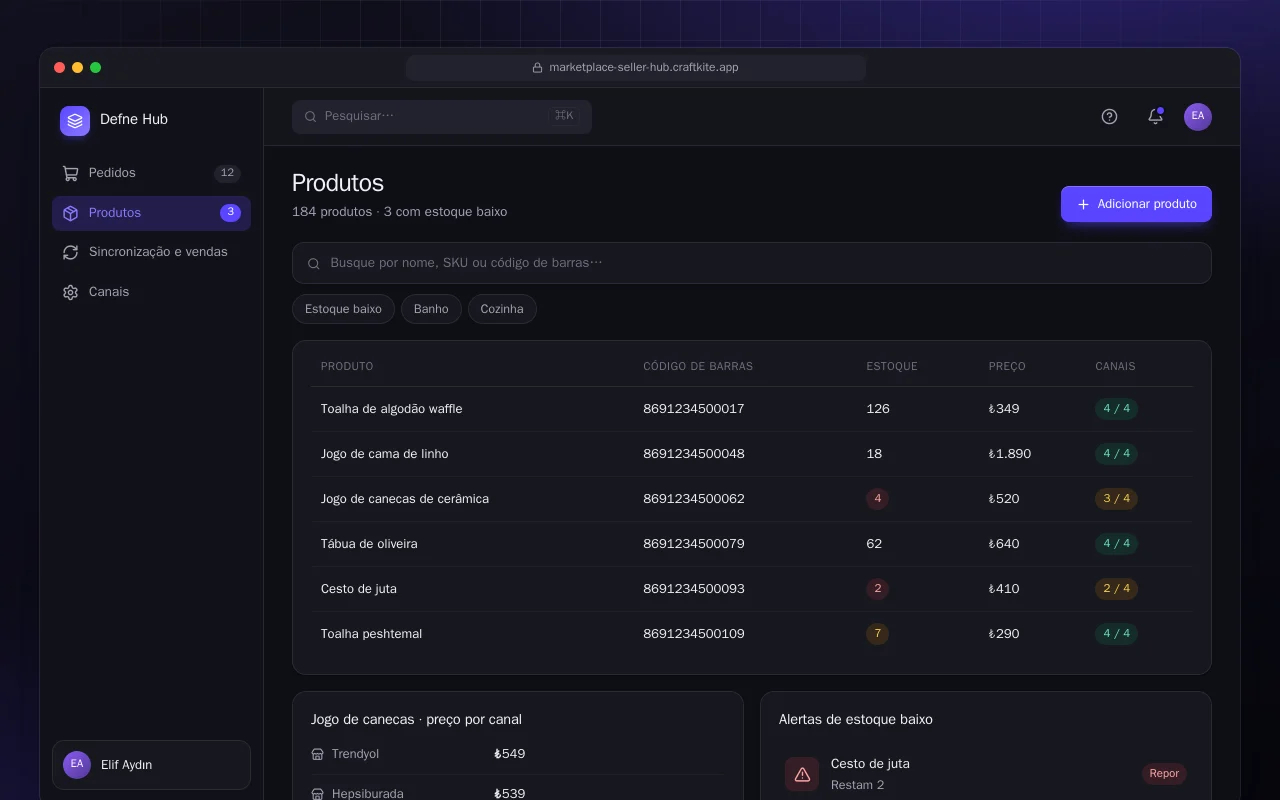Click the Trendyol store icon
The height and width of the screenshot is (800, 1280).
pos(318,754)
